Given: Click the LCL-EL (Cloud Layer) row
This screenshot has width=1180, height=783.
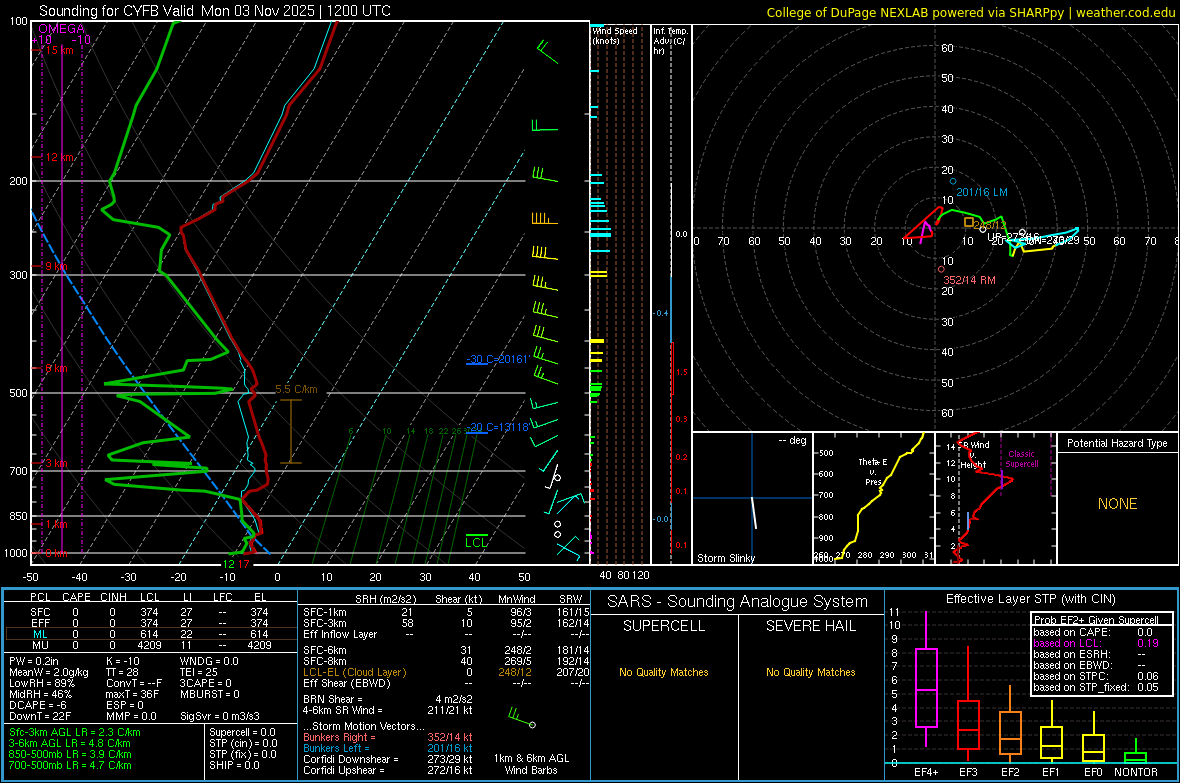Looking at the screenshot, I should pyautogui.click(x=446, y=672).
